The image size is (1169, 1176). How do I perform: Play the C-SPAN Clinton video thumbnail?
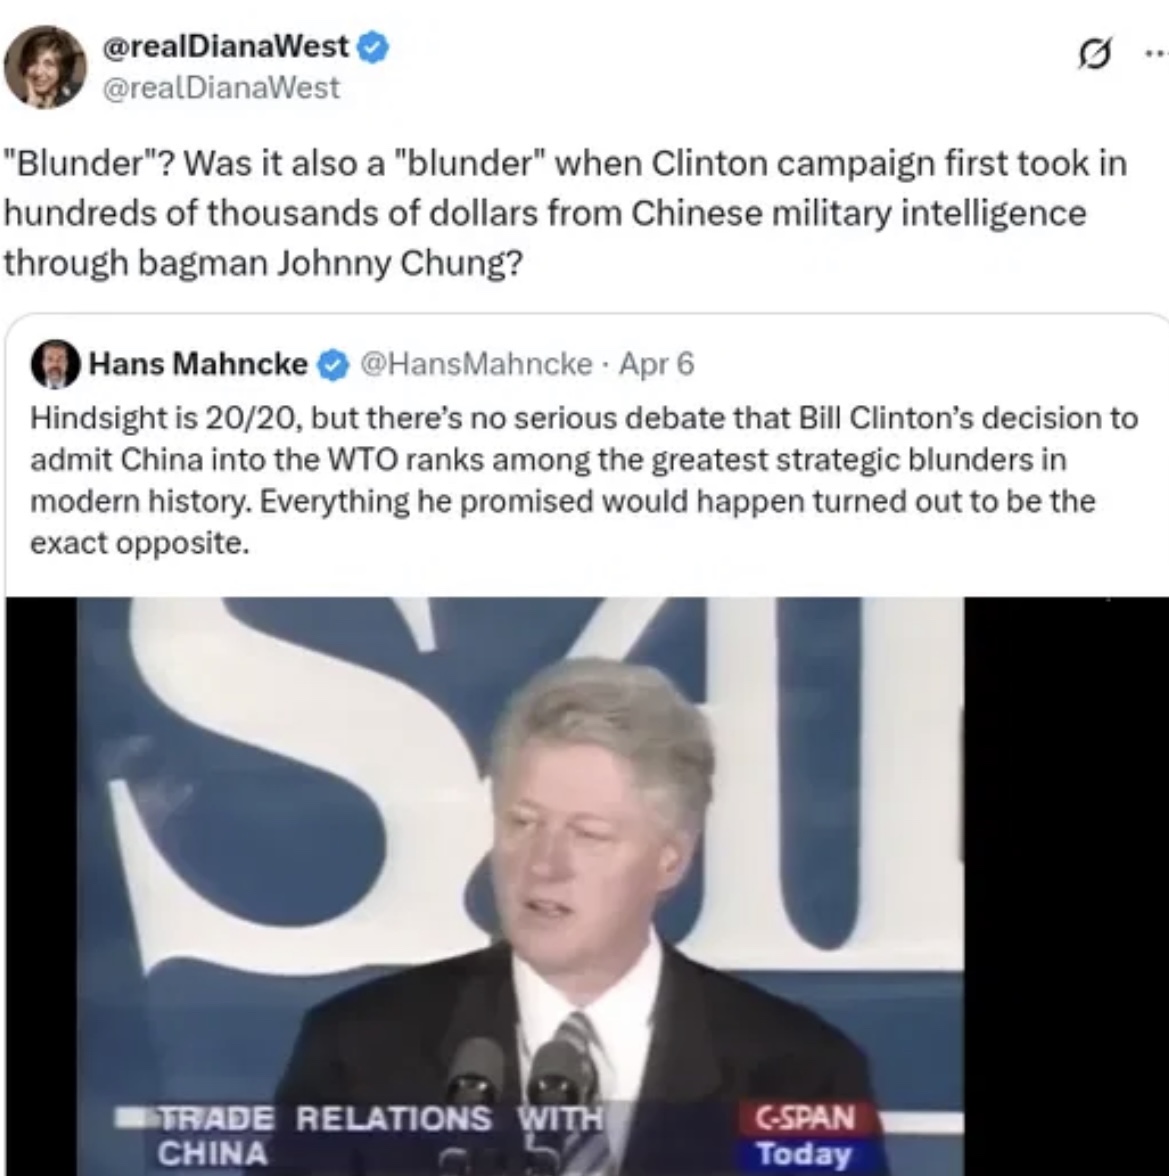tap(520, 886)
